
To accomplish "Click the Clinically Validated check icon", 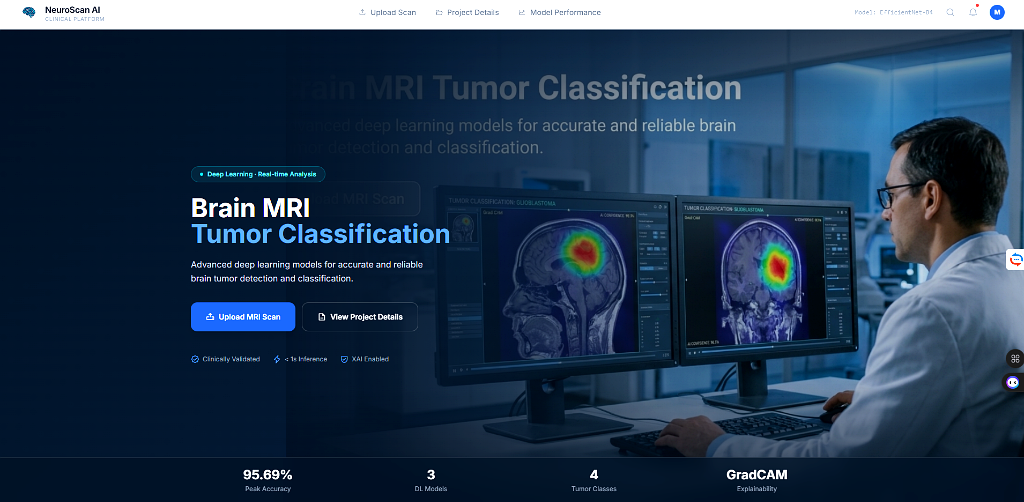I will click(x=195, y=359).
